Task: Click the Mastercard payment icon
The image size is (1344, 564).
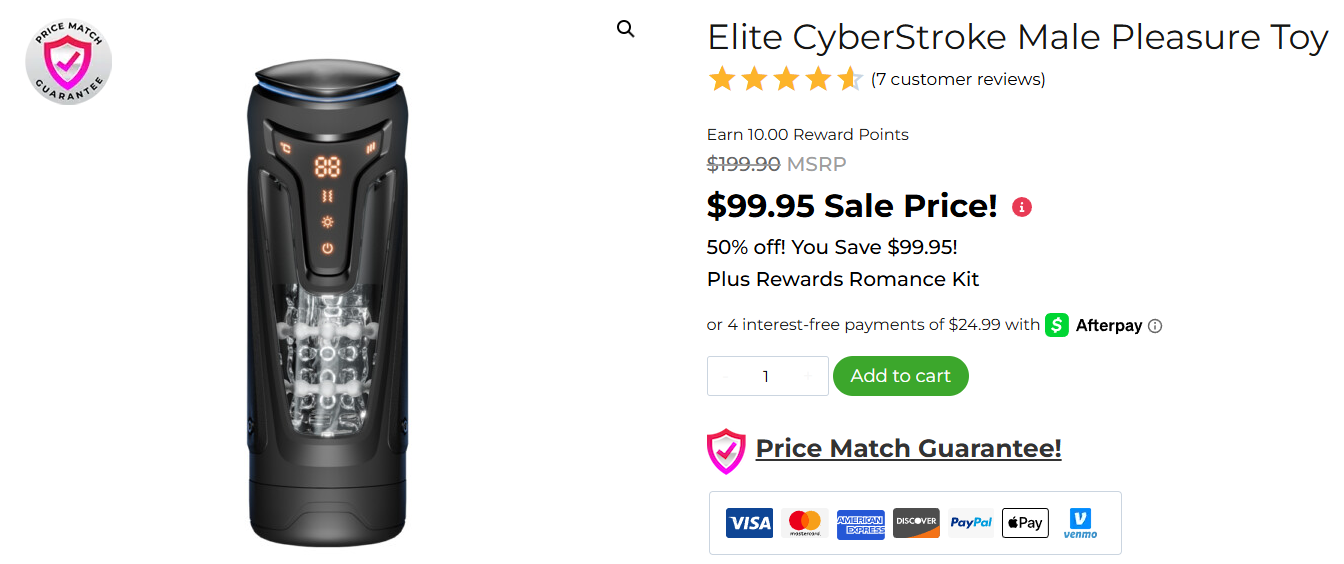Action: pos(804,522)
